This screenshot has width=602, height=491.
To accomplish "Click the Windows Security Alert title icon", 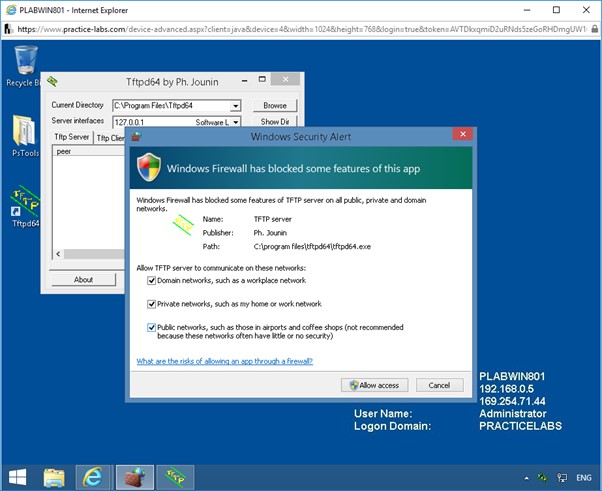I will (136, 136).
